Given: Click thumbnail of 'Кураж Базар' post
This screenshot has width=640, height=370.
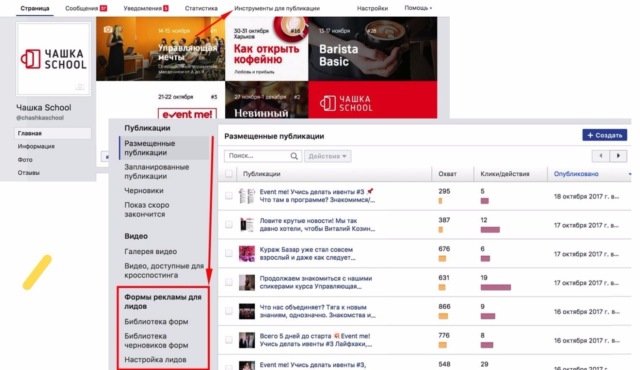Looking at the screenshot, I should [x=247, y=254].
